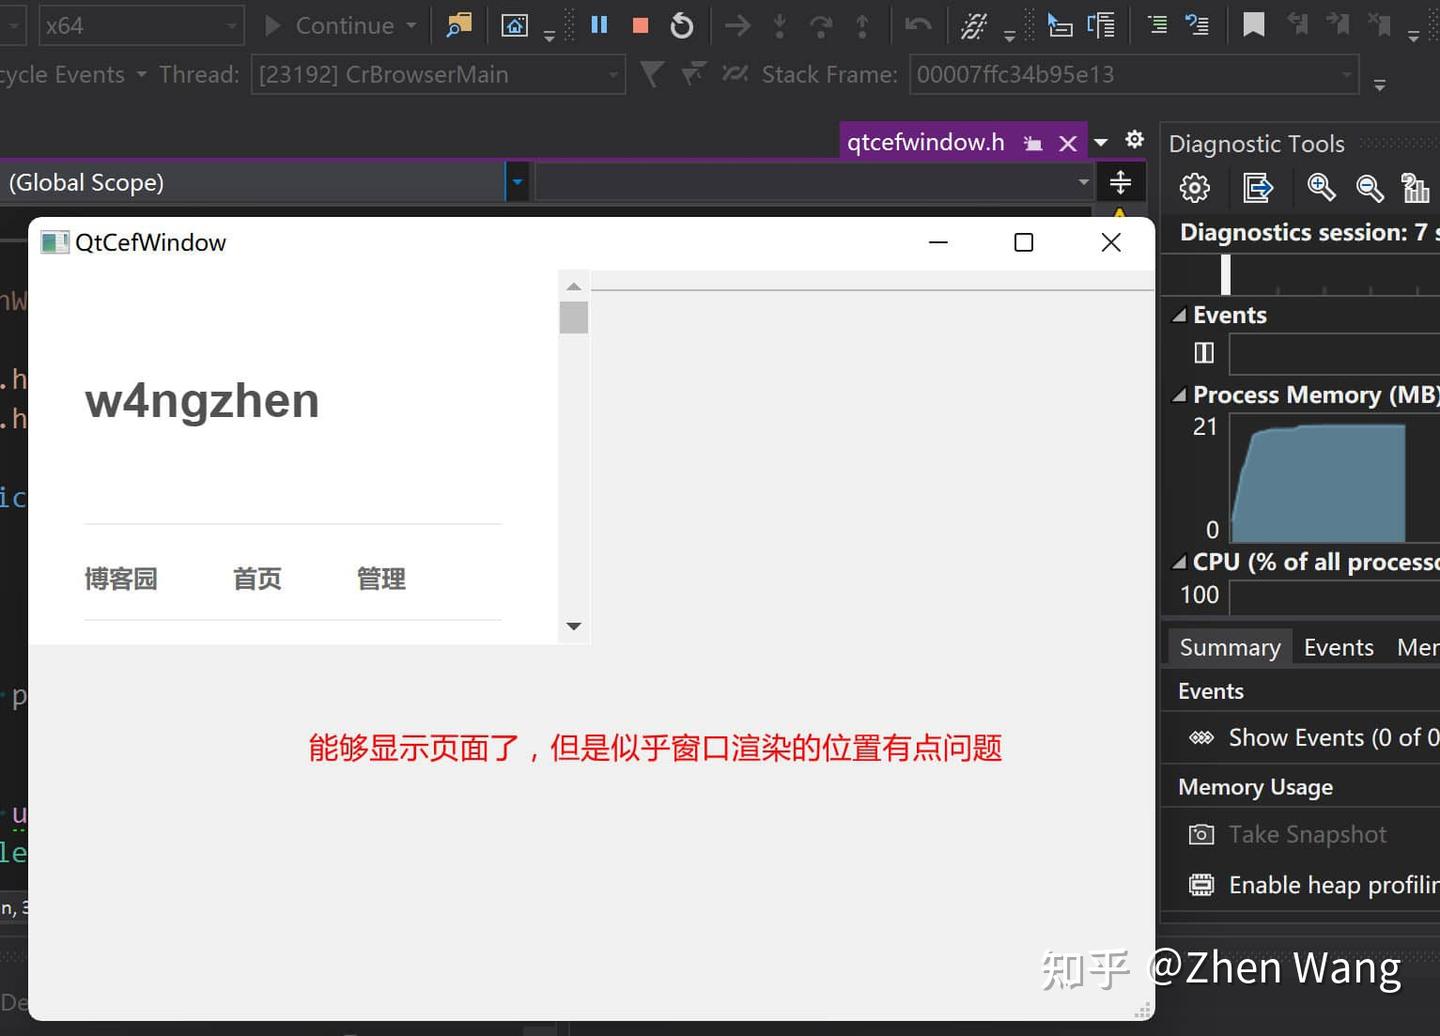Pause debugging with the Break All icon
Image resolution: width=1440 pixels, height=1036 pixels.
pyautogui.click(x=598, y=25)
